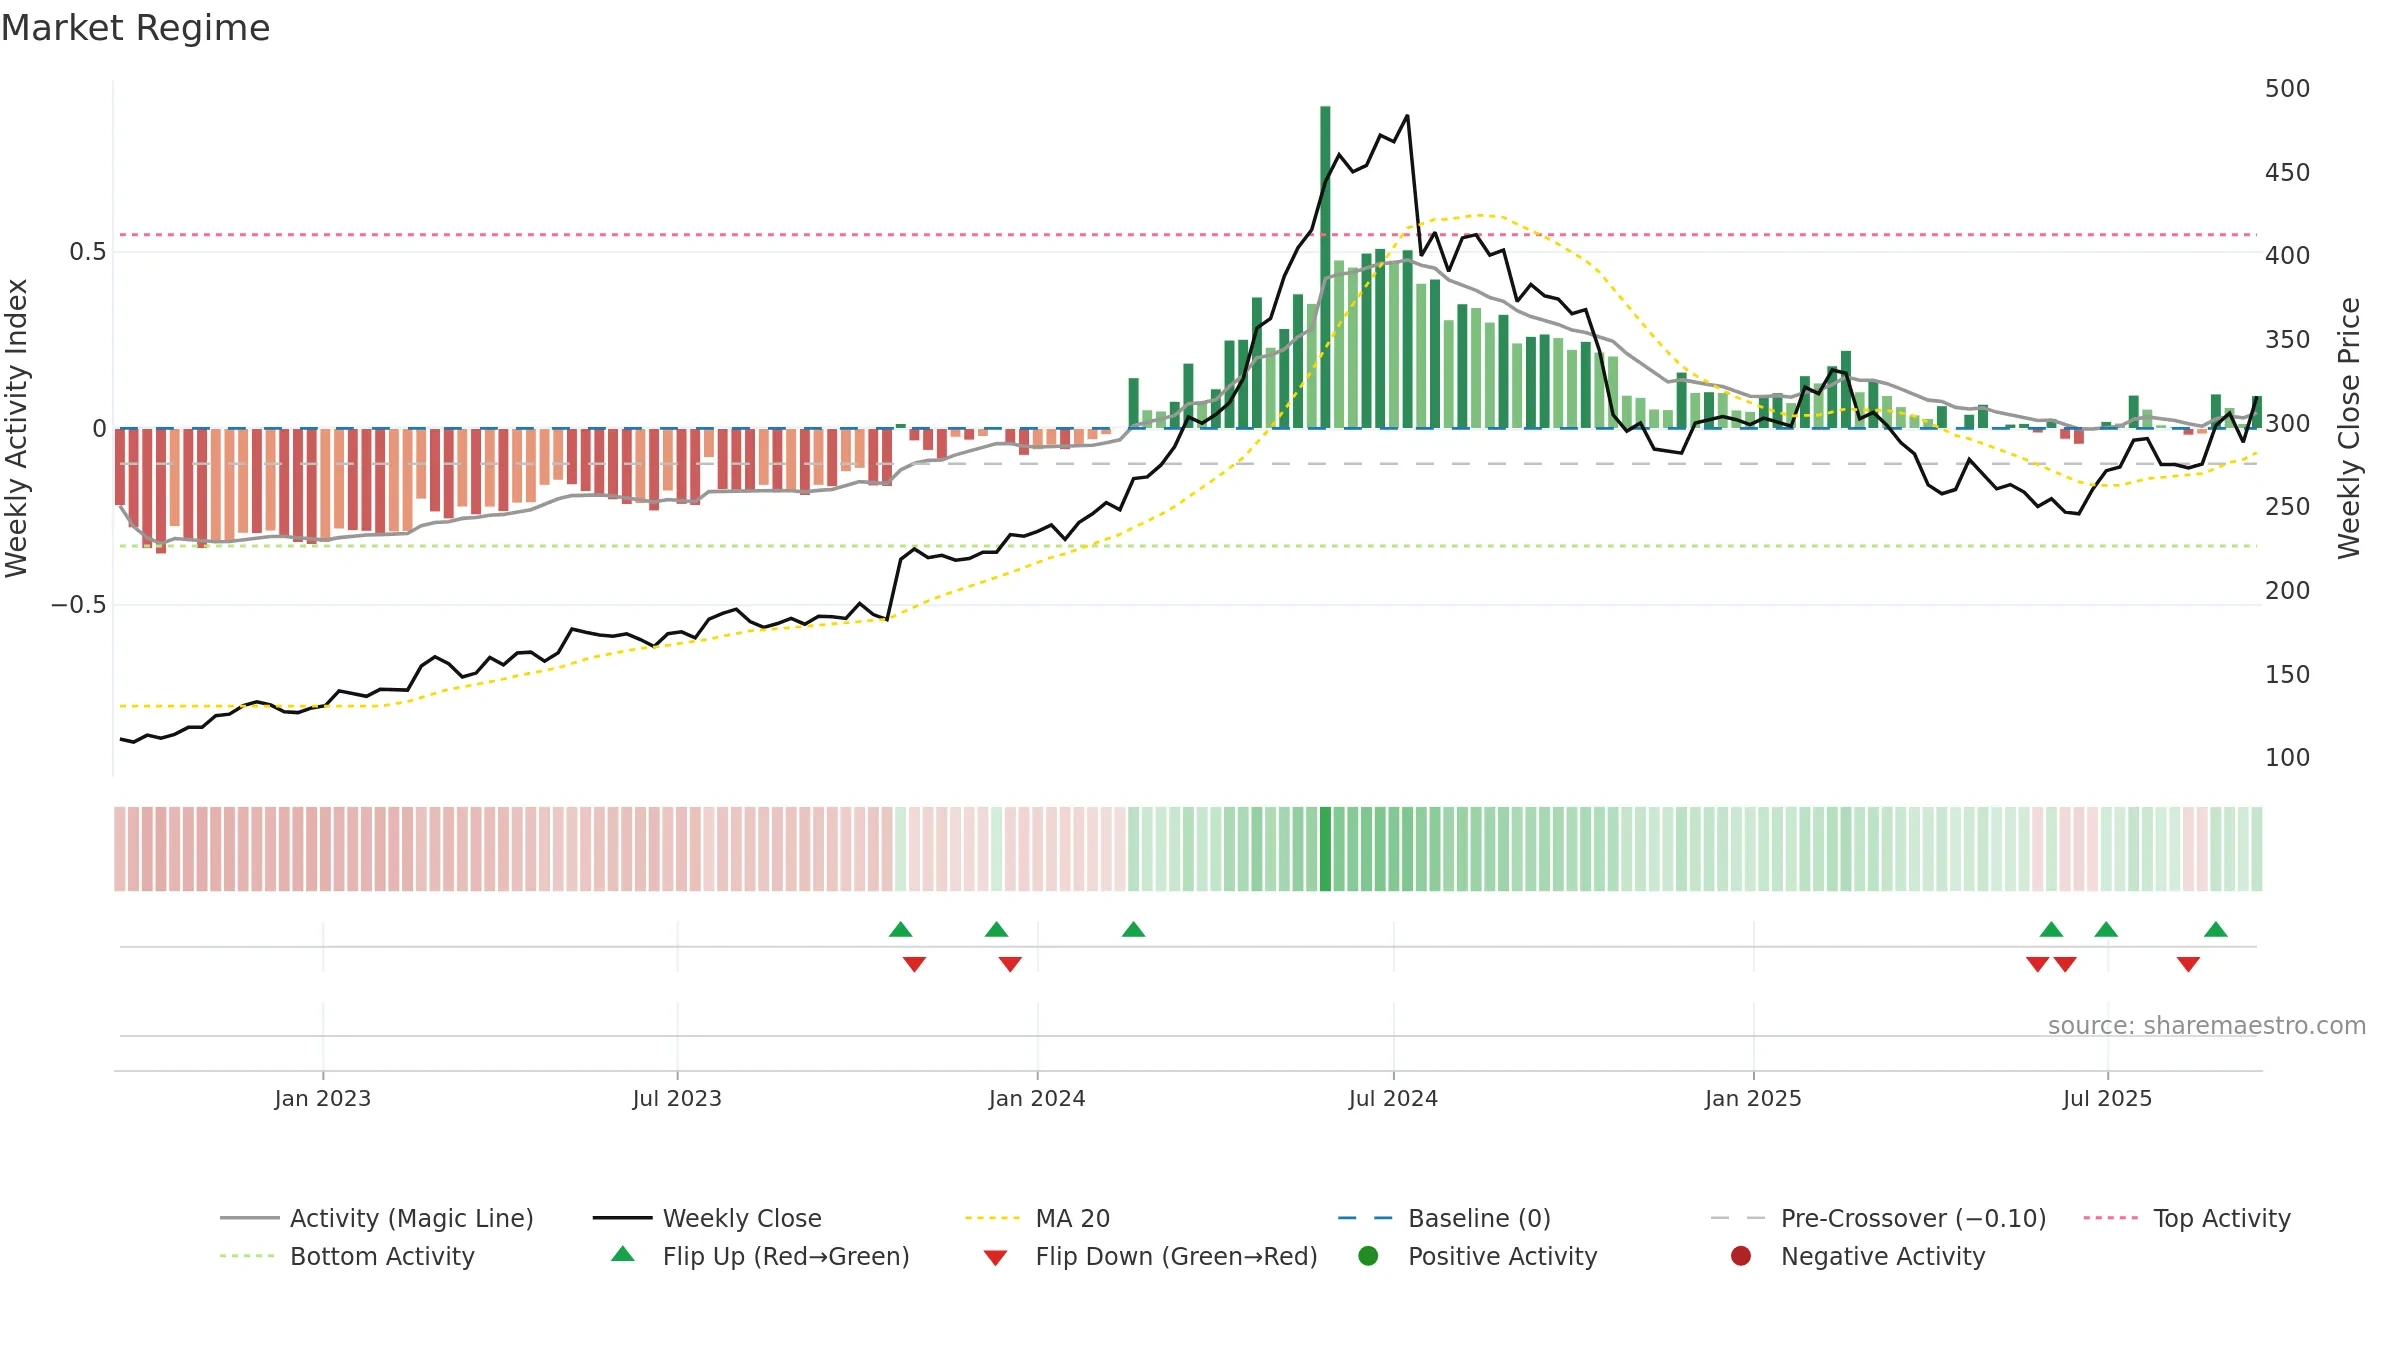The height and width of the screenshot is (1350, 2400).
Task: Click the red Flip Down triangle legend icon
Action: click(x=995, y=1258)
